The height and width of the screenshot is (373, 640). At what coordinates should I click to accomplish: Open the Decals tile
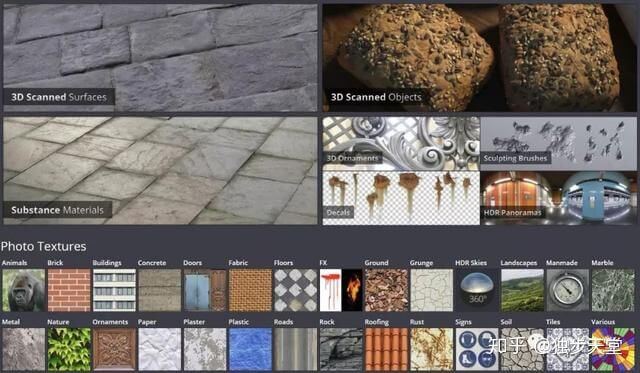click(x=401, y=198)
